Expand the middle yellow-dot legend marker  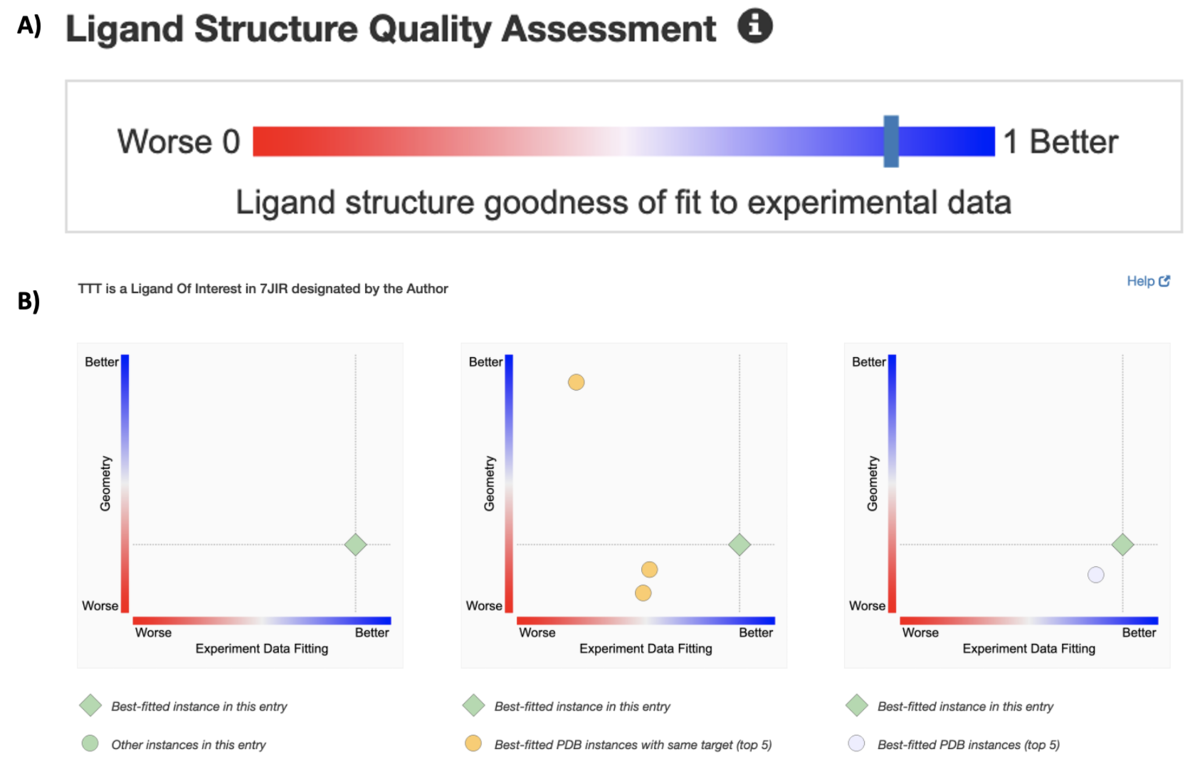point(472,744)
